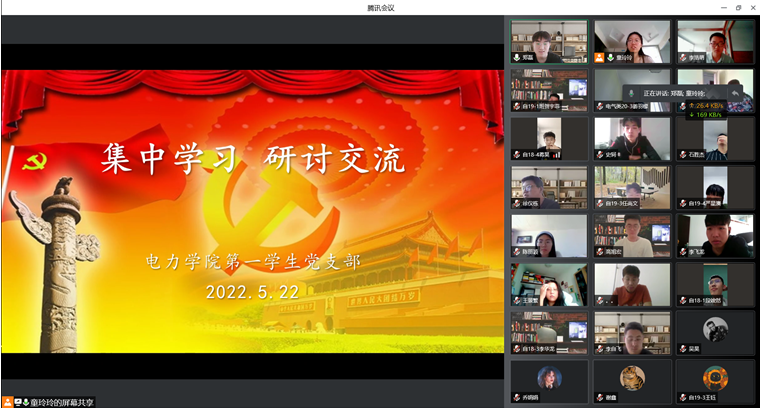Click the tabby cat avatar of 谢鑫
This screenshot has height=408, width=760.
pos(632,378)
